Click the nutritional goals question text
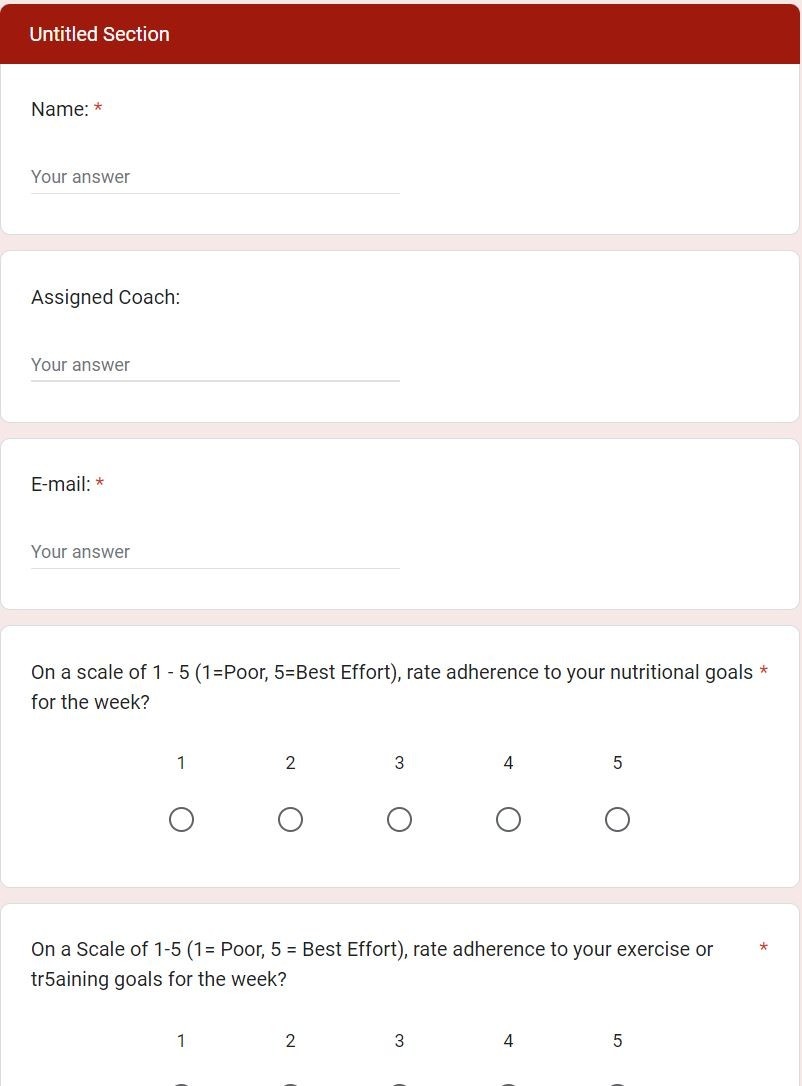The image size is (802, 1086). click(x=392, y=687)
